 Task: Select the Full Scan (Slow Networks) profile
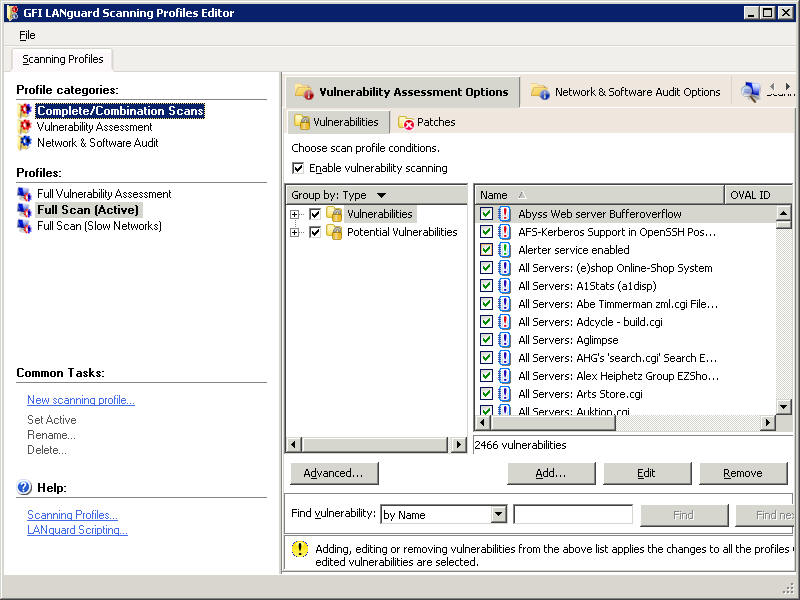pyautogui.click(x=99, y=226)
